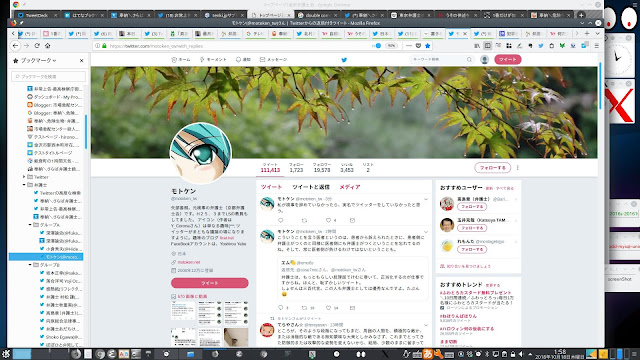
Task: Open #ハロウィン trend link
Action: 467,329
